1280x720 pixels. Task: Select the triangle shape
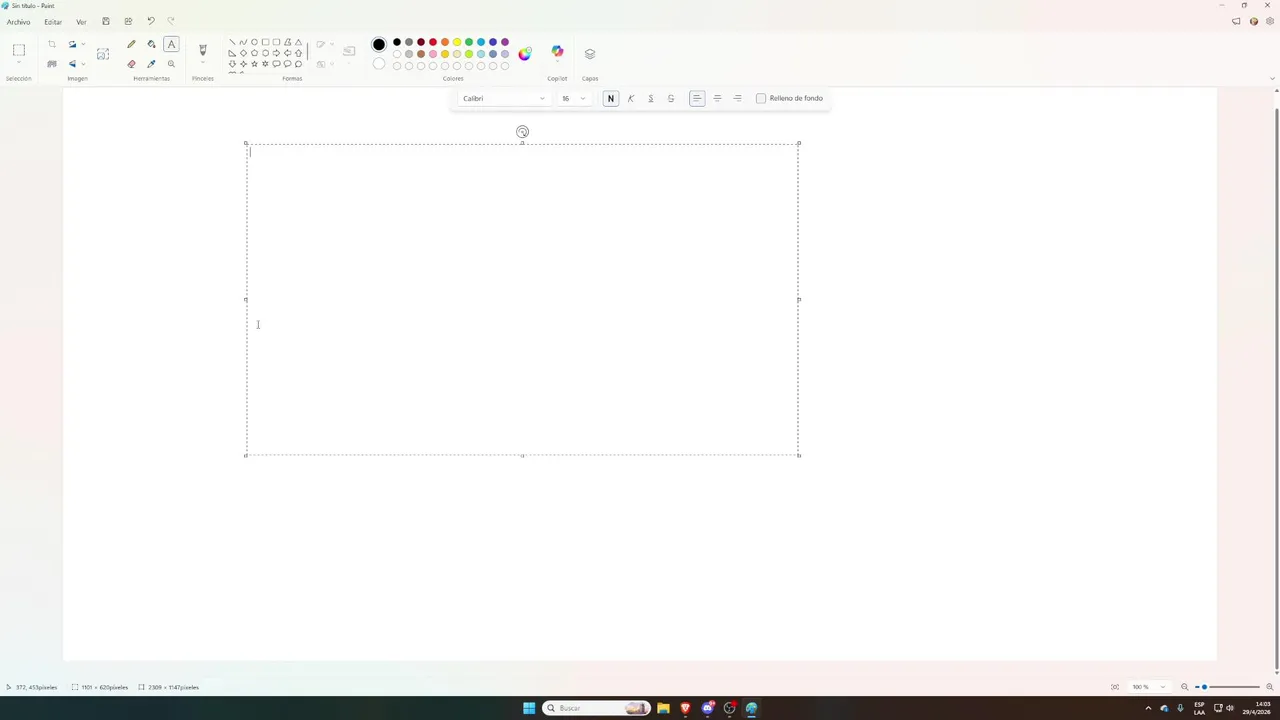click(298, 42)
